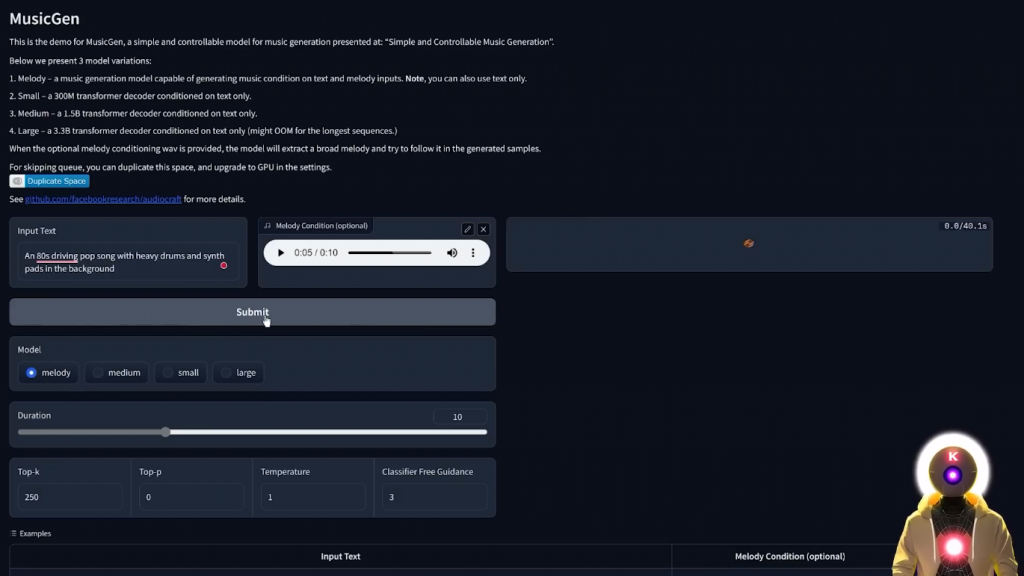This screenshot has width=1024, height=576.
Task: Select the small model radio button
Action: 168,373
